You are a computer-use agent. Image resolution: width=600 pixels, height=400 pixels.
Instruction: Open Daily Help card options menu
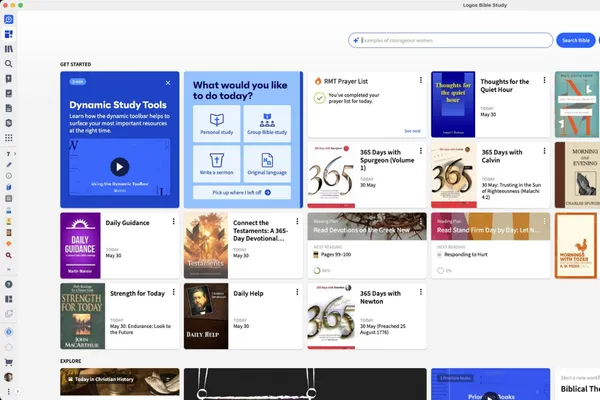click(297, 292)
